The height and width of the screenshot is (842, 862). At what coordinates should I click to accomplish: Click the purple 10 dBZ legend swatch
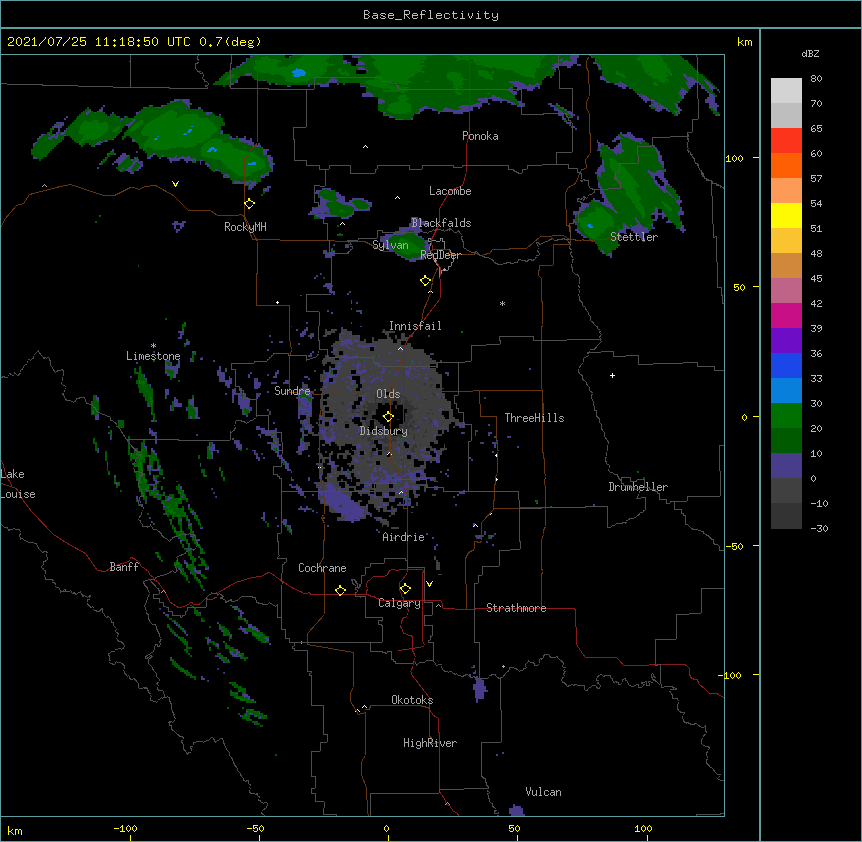[x=786, y=466]
